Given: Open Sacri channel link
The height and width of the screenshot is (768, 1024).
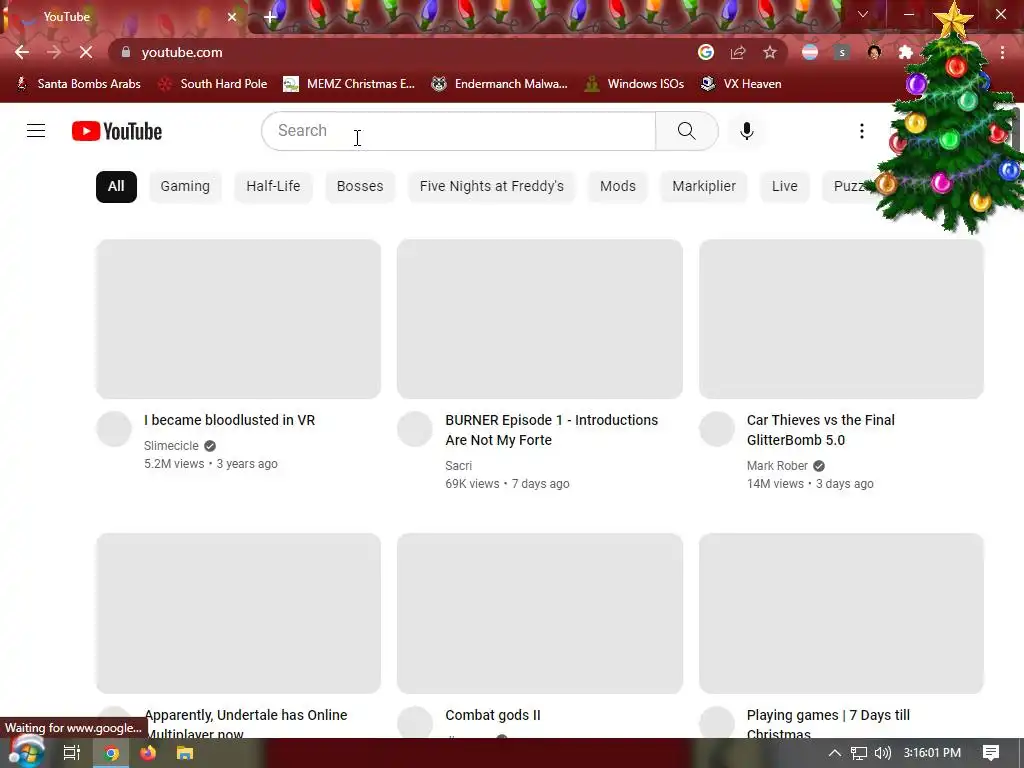Looking at the screenshot, I should coord(458,466).
